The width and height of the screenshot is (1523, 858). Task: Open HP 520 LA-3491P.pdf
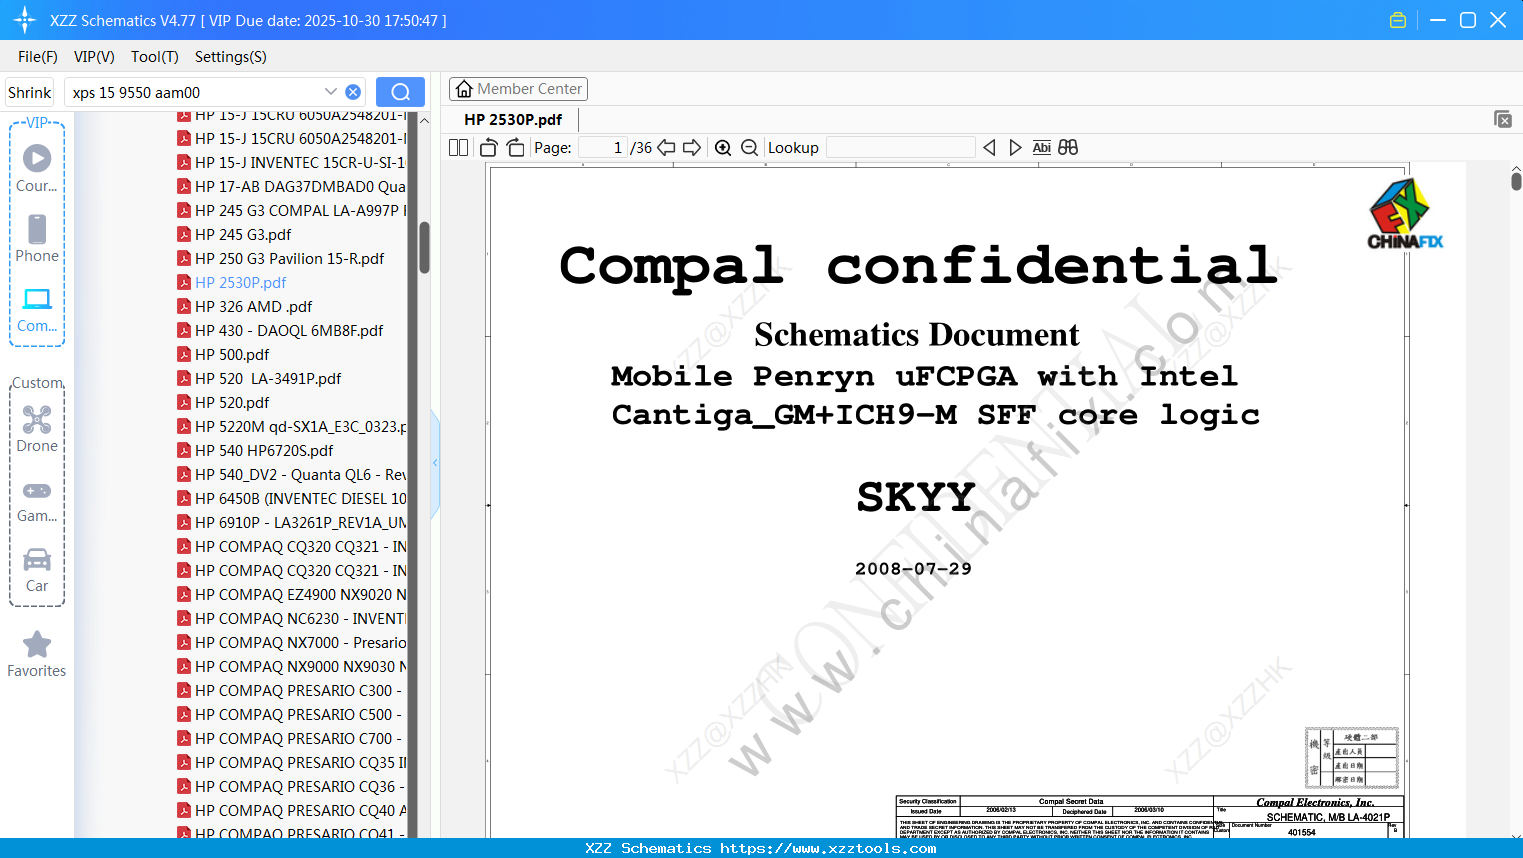(268, 378)
